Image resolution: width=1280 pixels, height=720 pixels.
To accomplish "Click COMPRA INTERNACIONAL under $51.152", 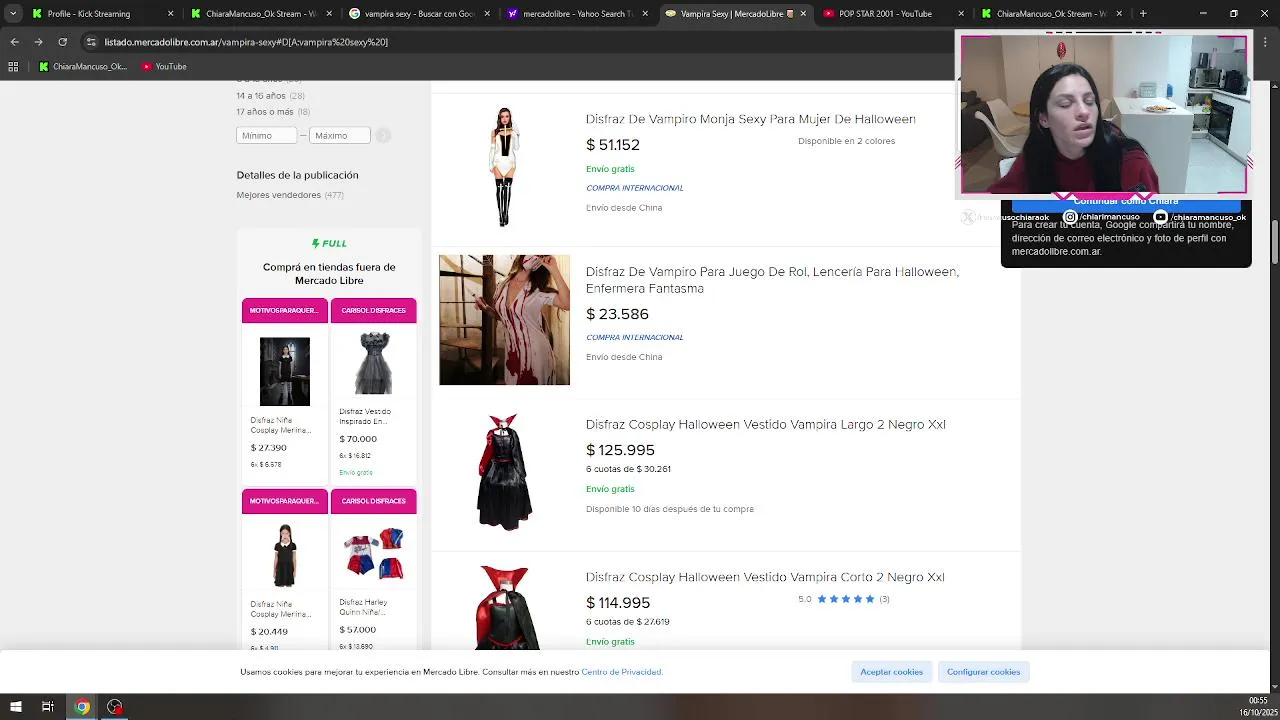I will coord(635,188).
